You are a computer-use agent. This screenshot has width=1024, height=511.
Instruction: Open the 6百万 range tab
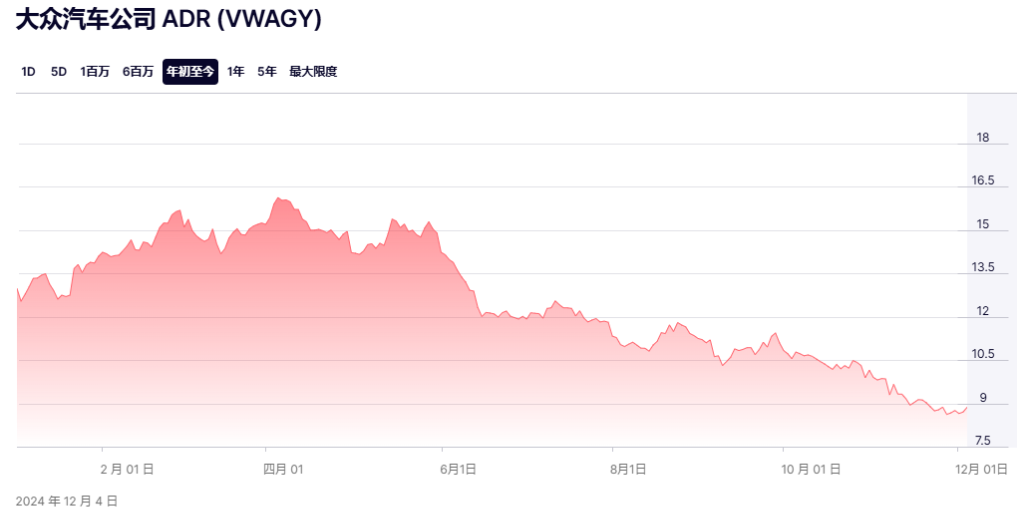[138, 72]
